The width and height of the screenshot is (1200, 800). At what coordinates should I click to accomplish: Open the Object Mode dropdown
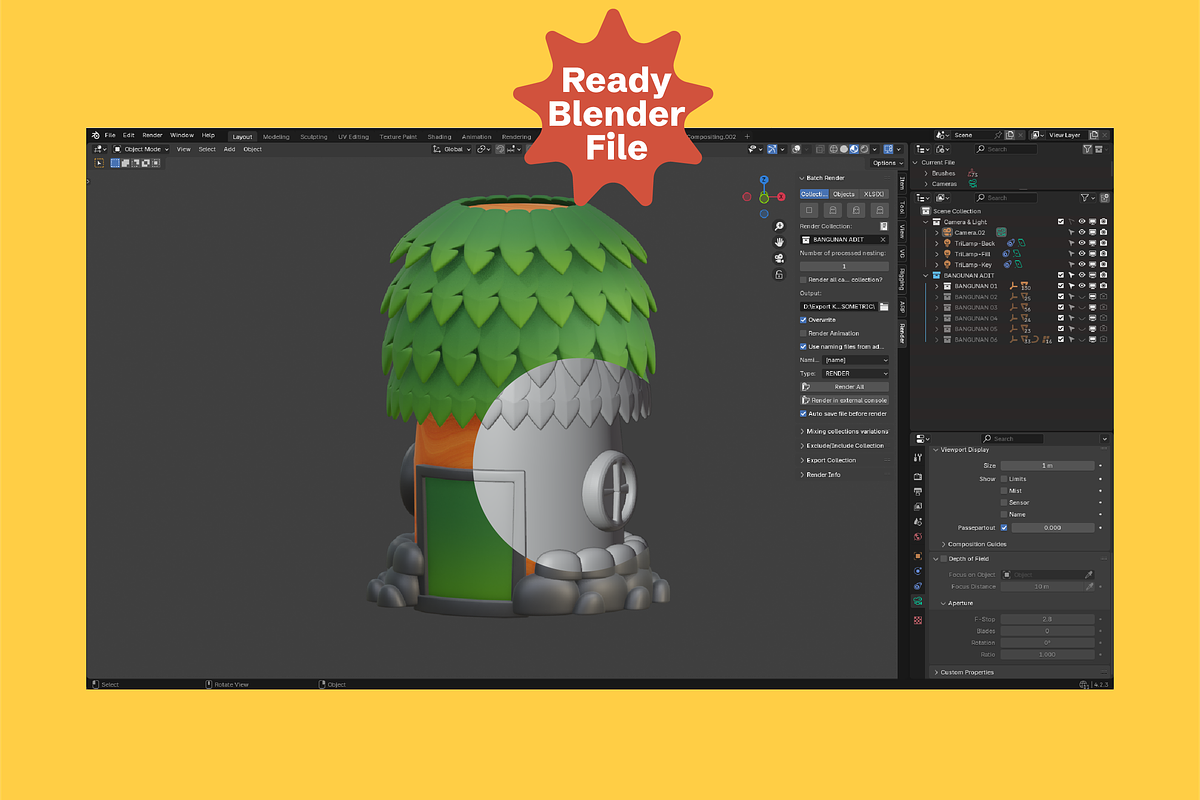point(141,149)
